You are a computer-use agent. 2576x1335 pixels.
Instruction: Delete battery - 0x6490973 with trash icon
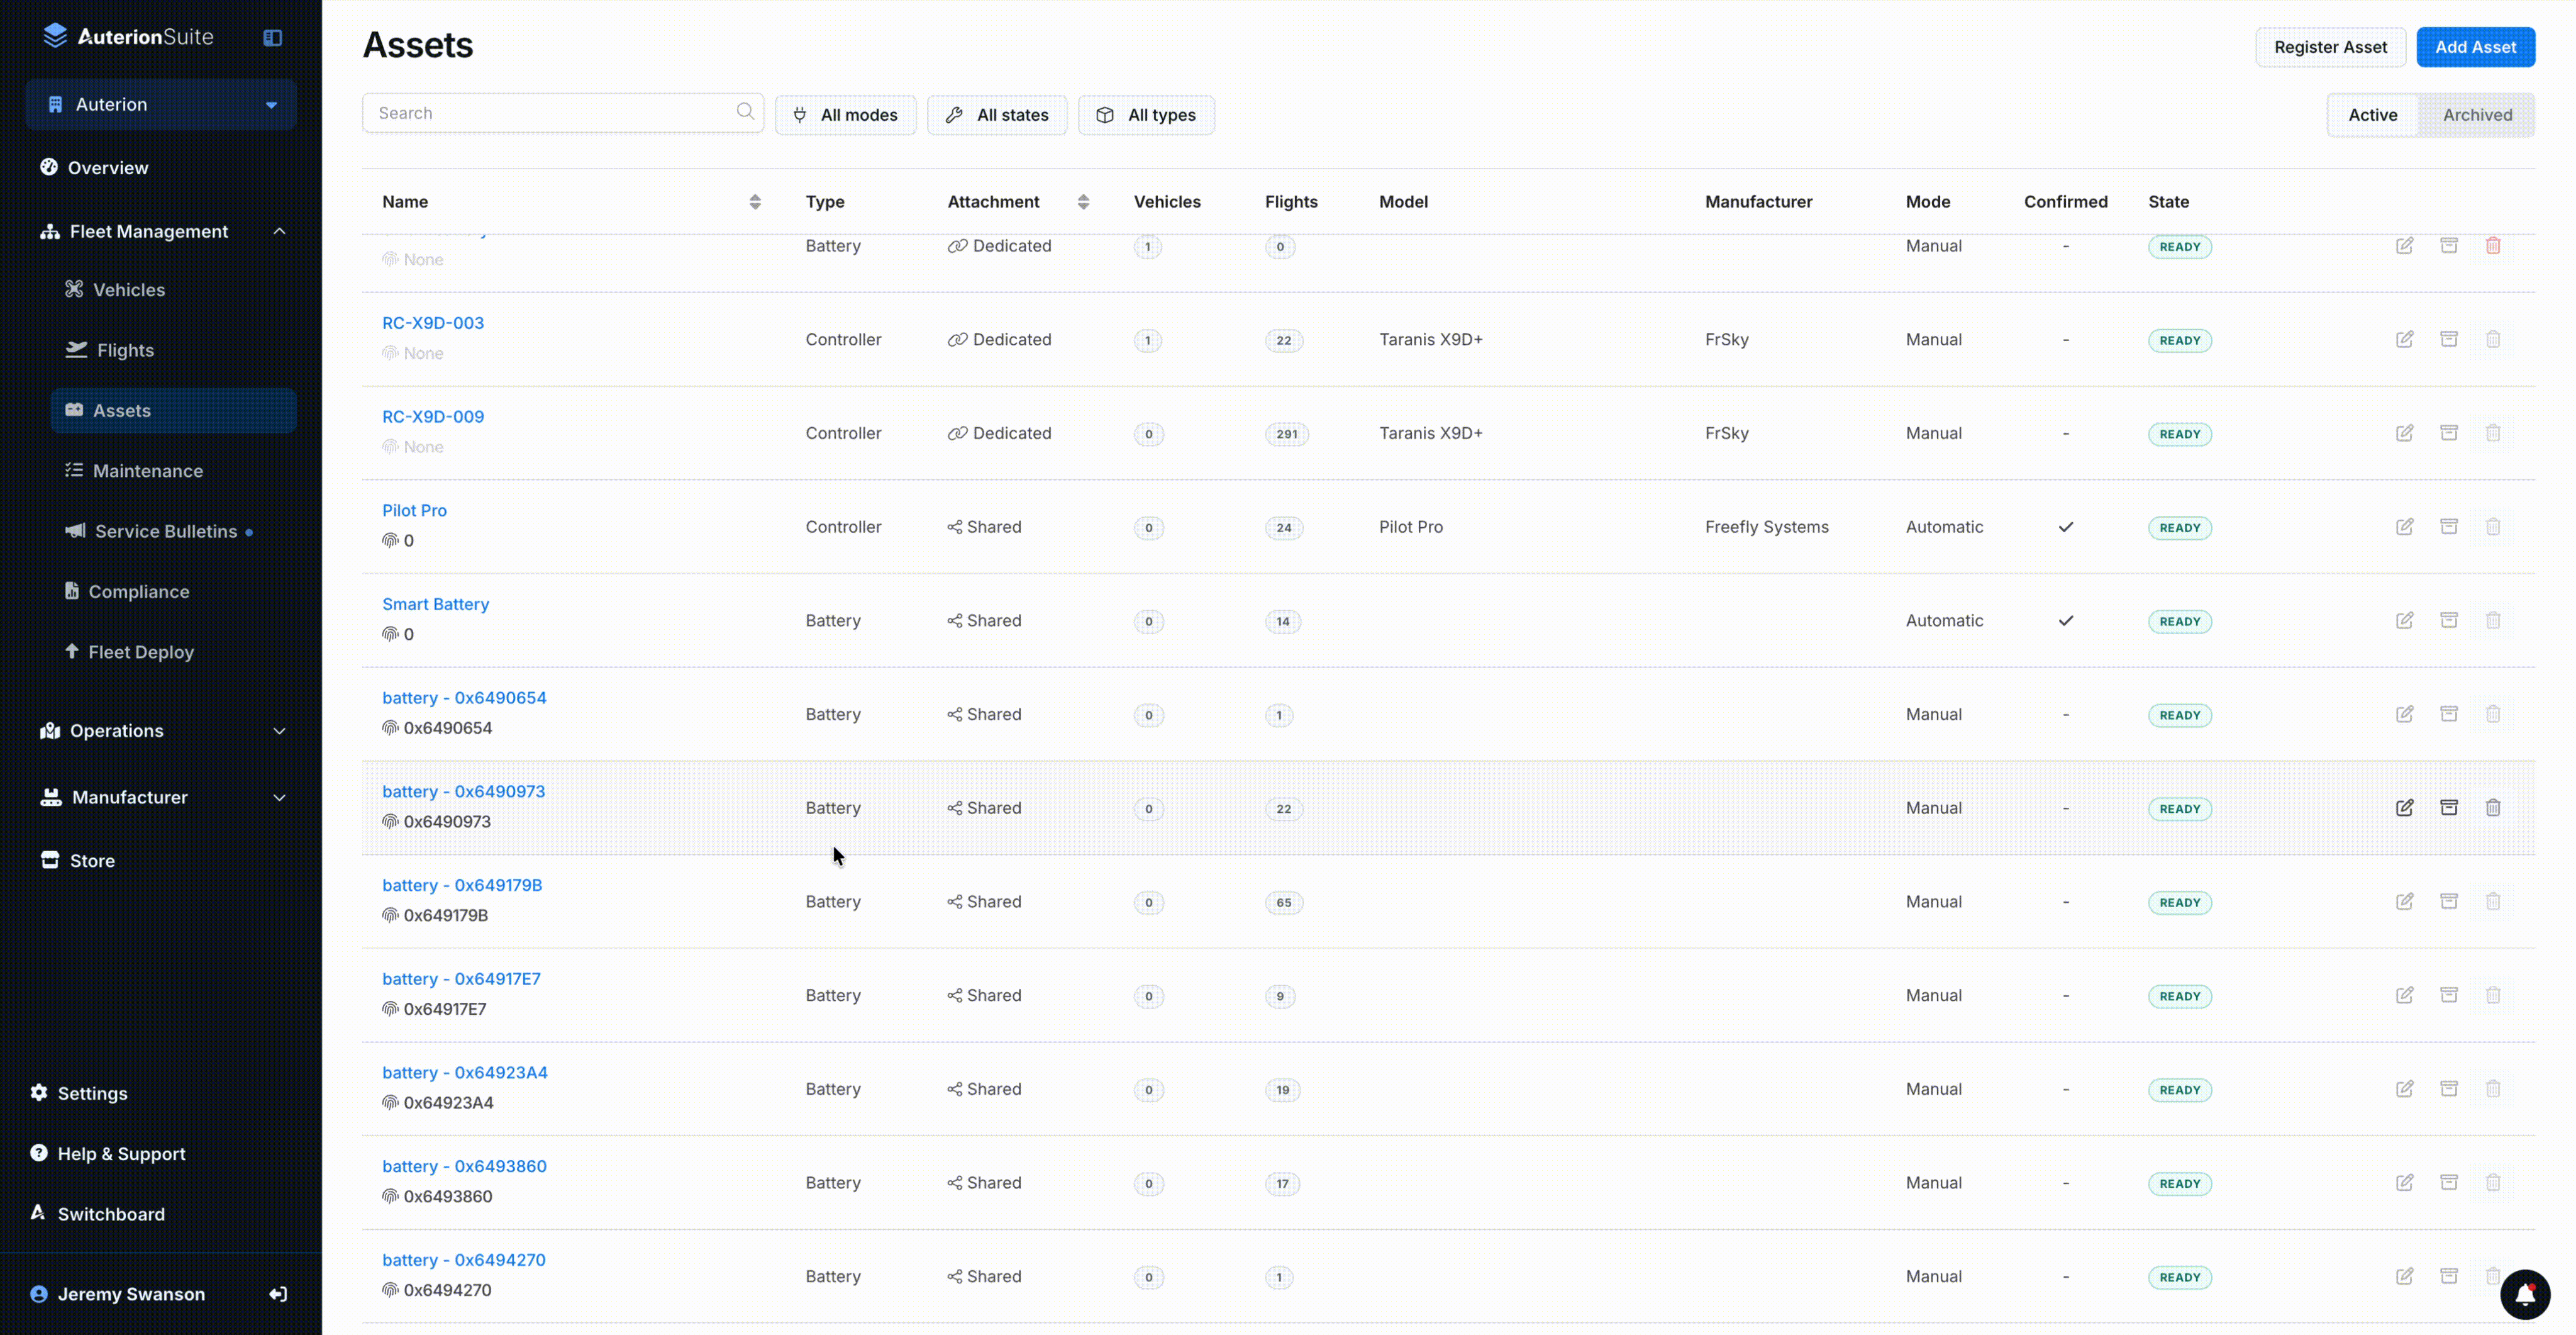click(x=2492, y=807)
